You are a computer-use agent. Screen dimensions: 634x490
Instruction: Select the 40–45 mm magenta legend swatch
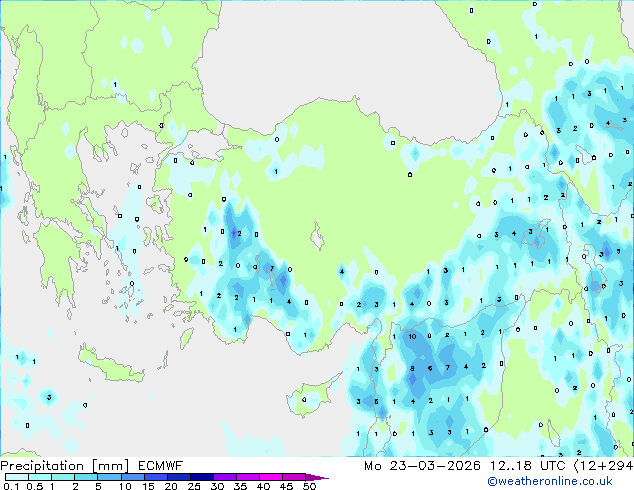[271, 477]
